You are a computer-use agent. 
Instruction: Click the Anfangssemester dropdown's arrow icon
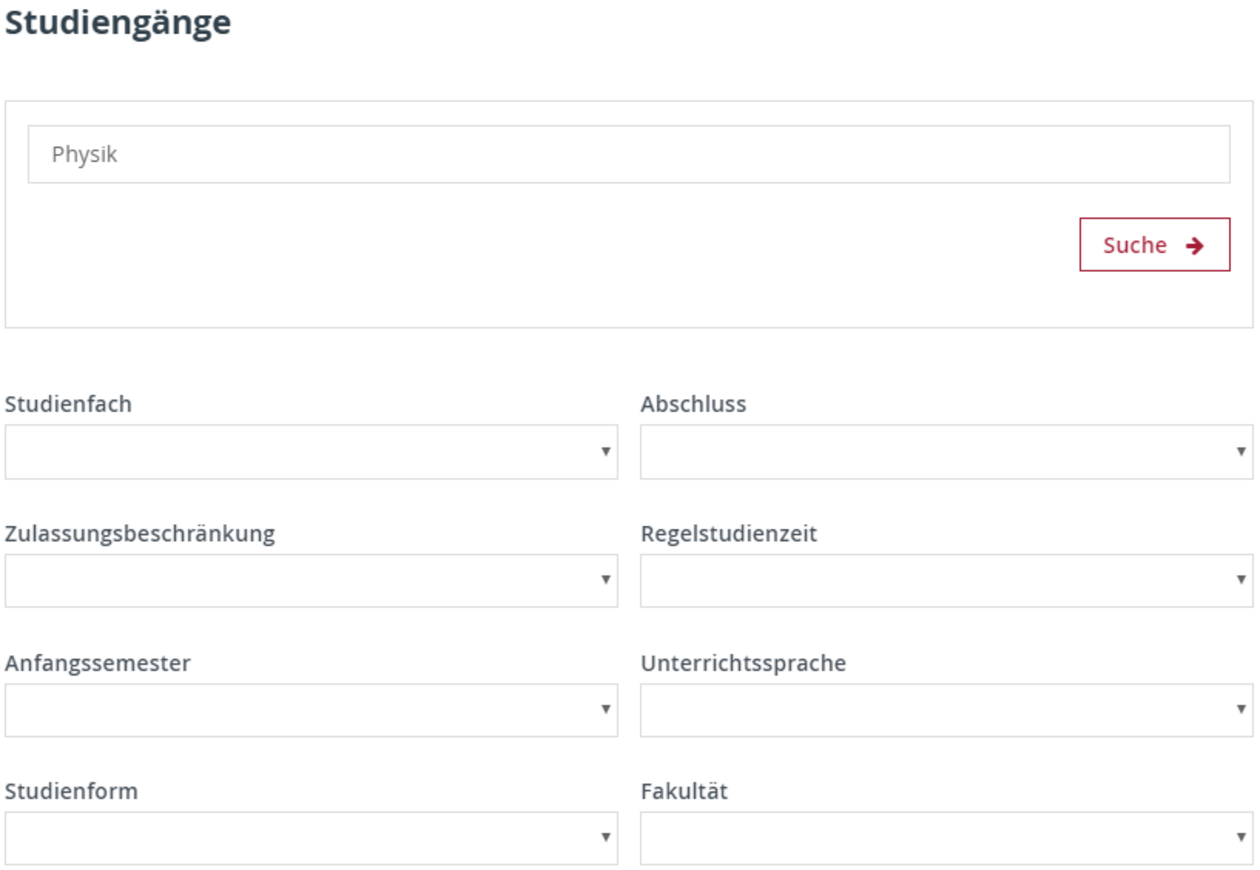pos(605,709)
